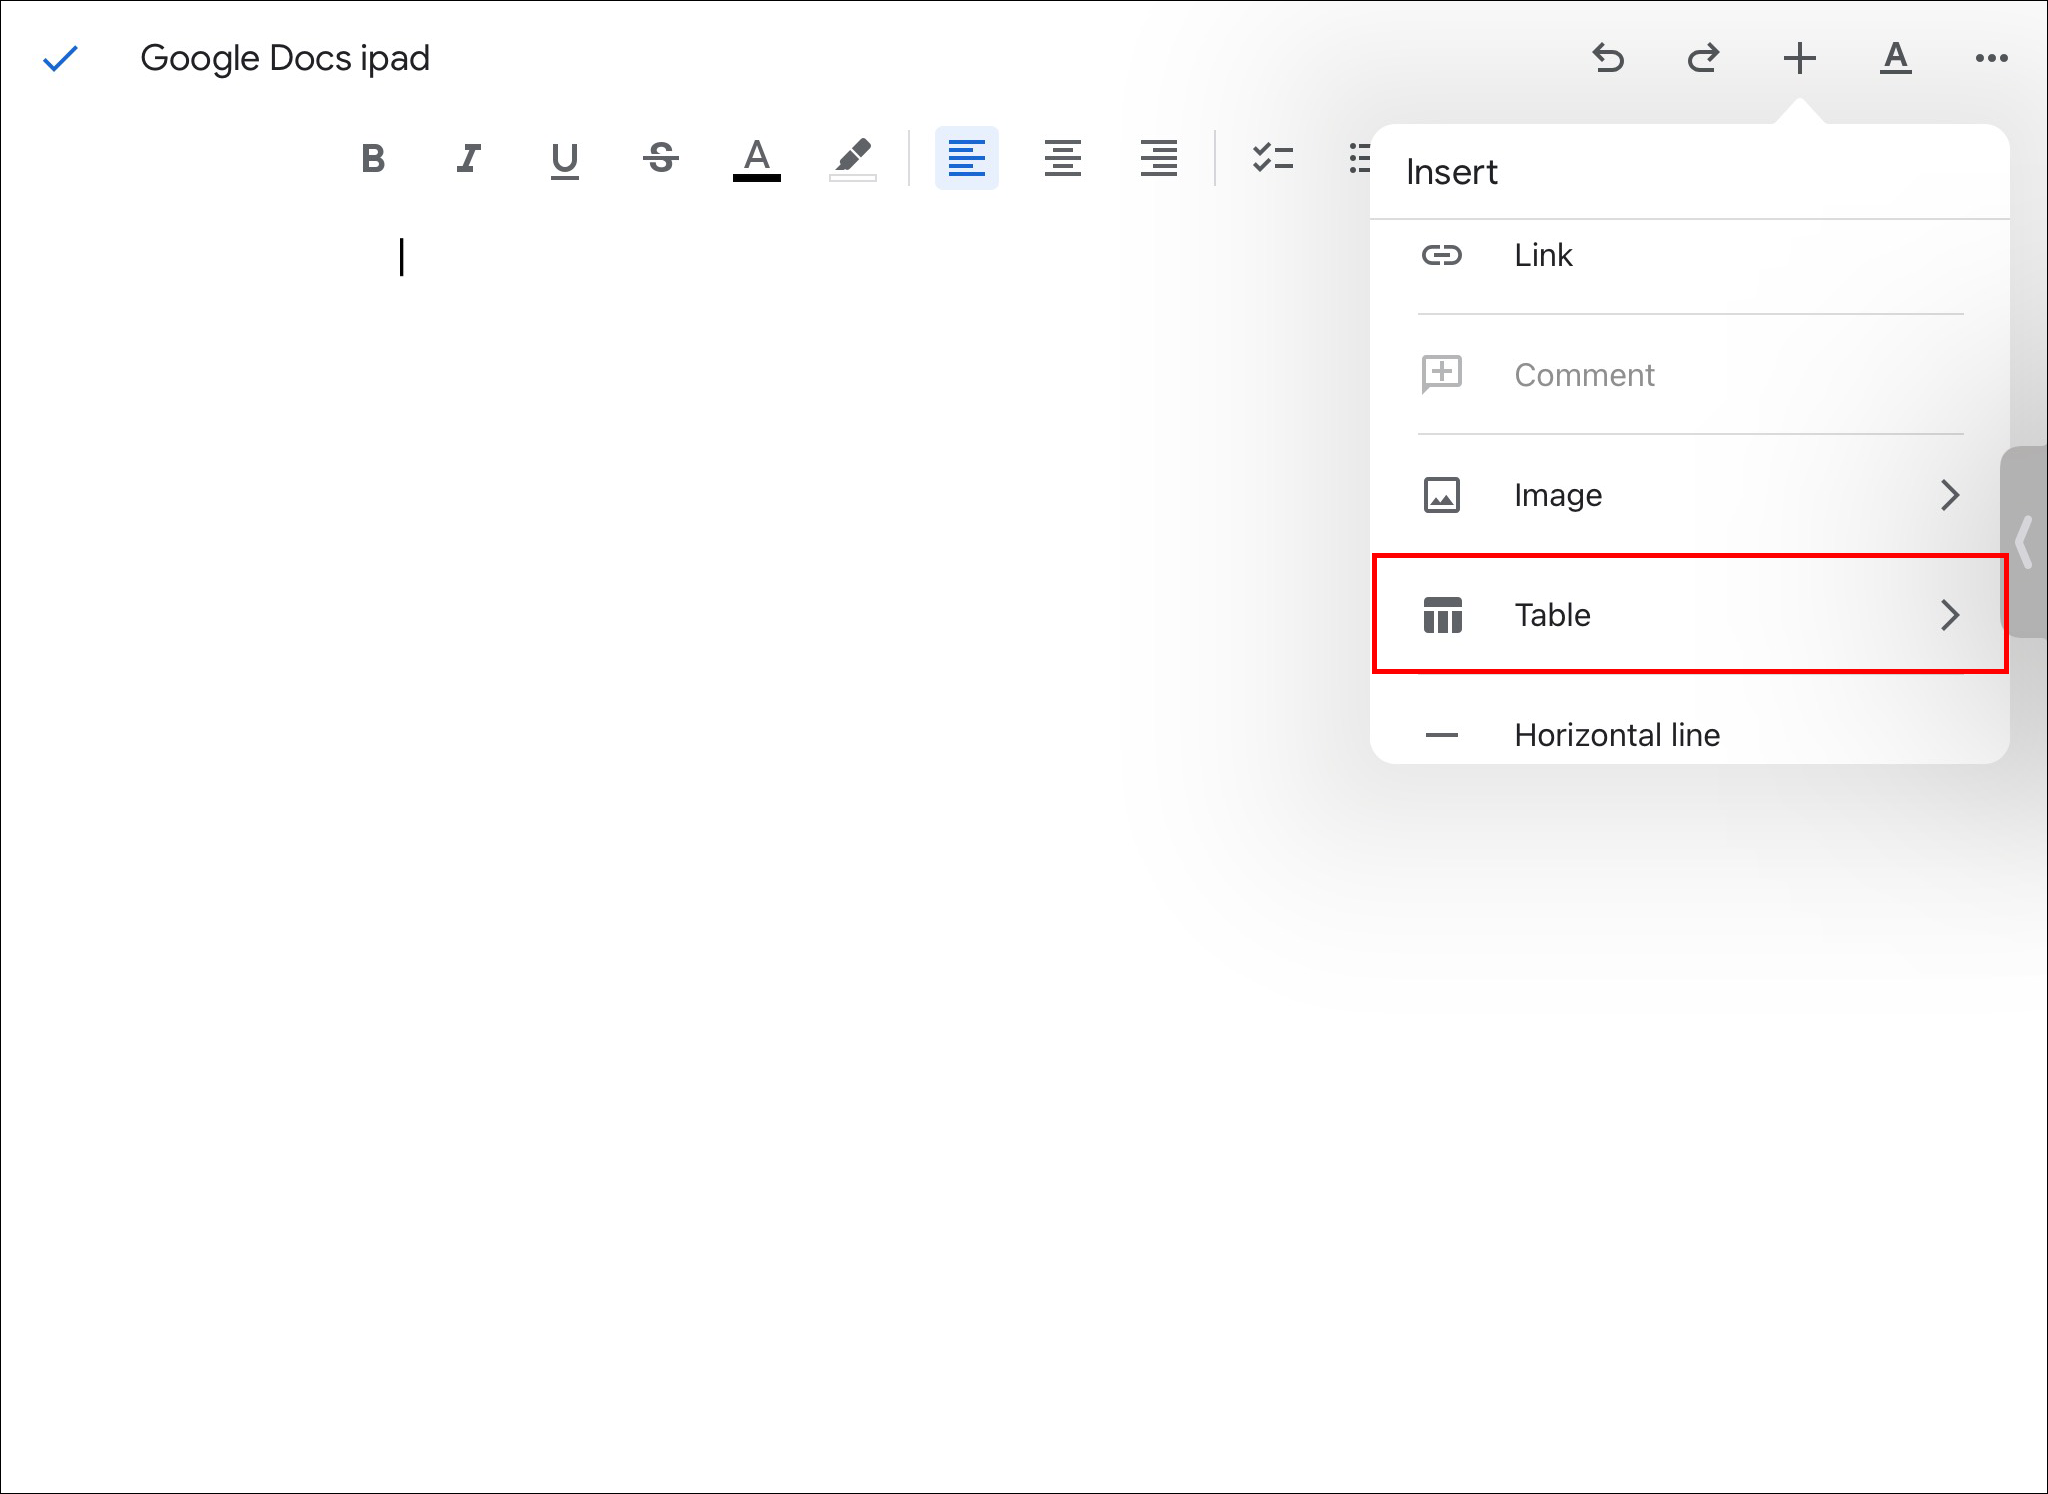Click the Undo arrow icon
This screenshot has width=2048, height=1494.
click(1608, 58)
